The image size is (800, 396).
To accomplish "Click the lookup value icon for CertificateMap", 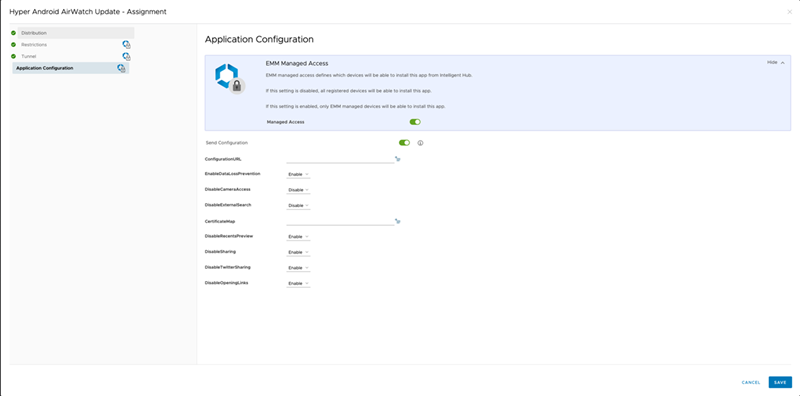I will tap(398, 221).
